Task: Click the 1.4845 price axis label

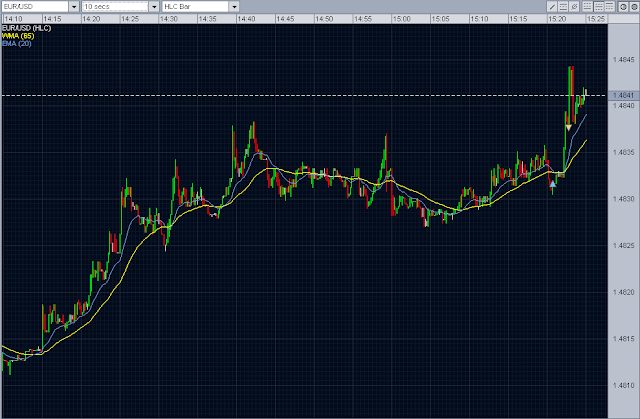Action: [x=623, y=60]
